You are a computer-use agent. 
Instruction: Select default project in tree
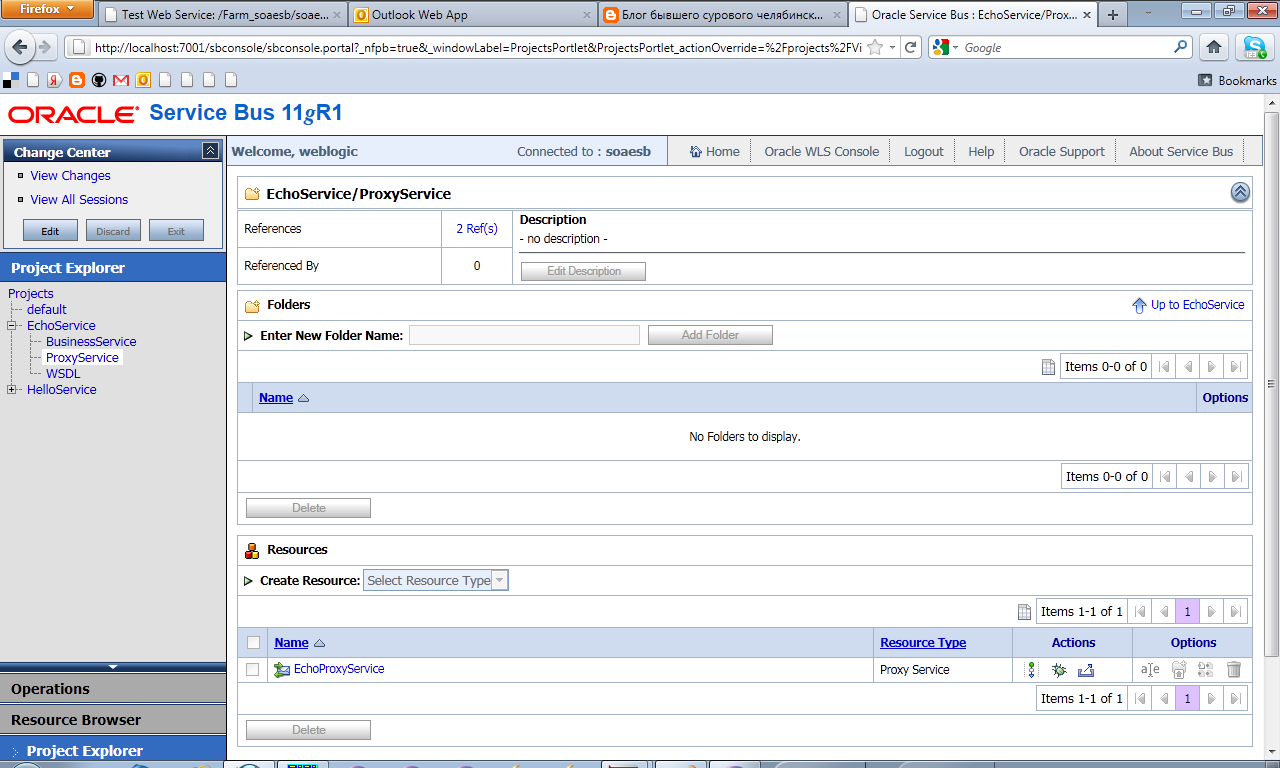click(47, 310)
